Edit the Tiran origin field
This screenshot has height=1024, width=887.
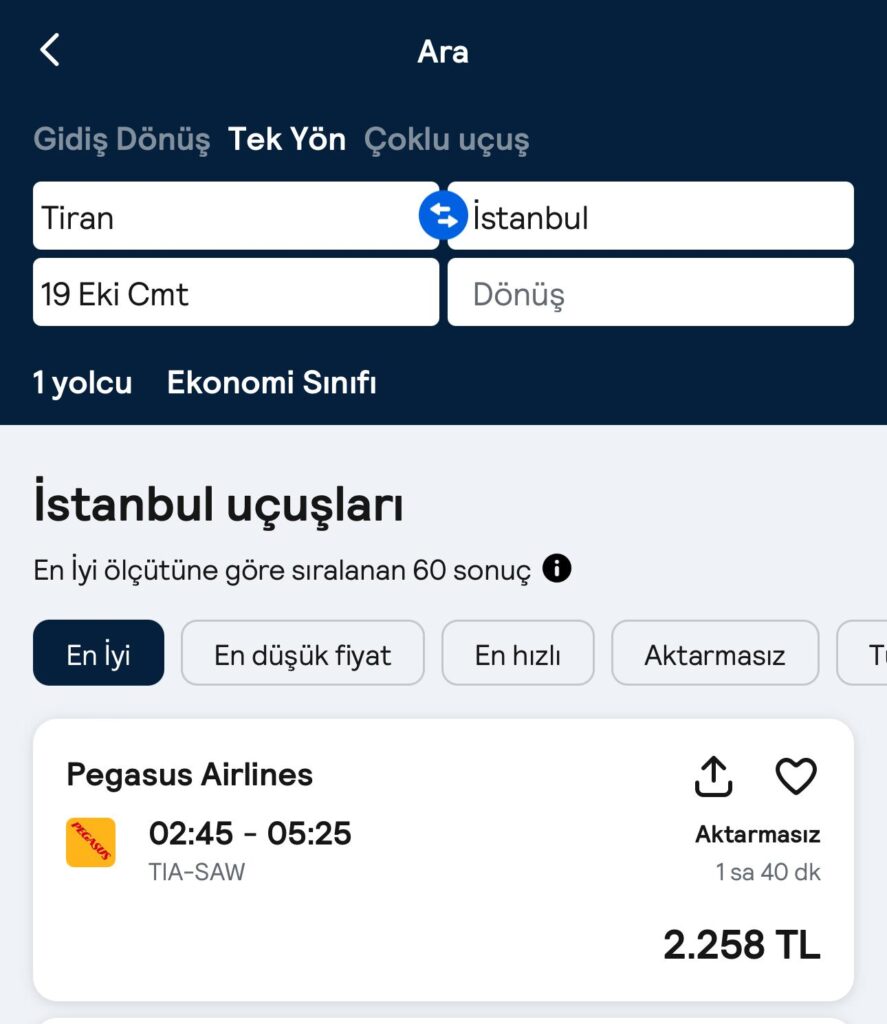[236, 216]
